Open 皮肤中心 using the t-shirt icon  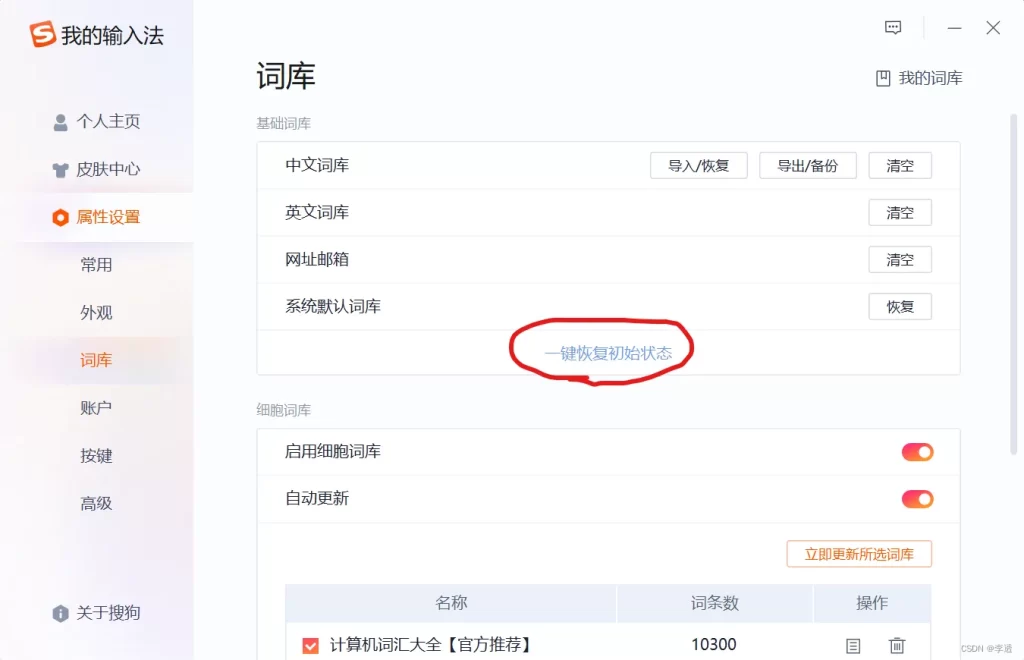[x=60, y=170]
